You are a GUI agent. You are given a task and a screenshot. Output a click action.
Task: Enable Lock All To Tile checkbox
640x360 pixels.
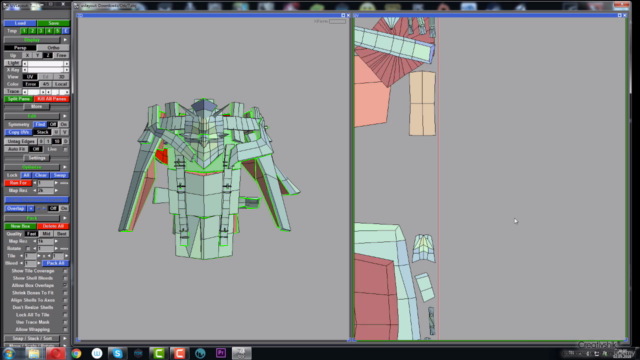coord(65,315)
